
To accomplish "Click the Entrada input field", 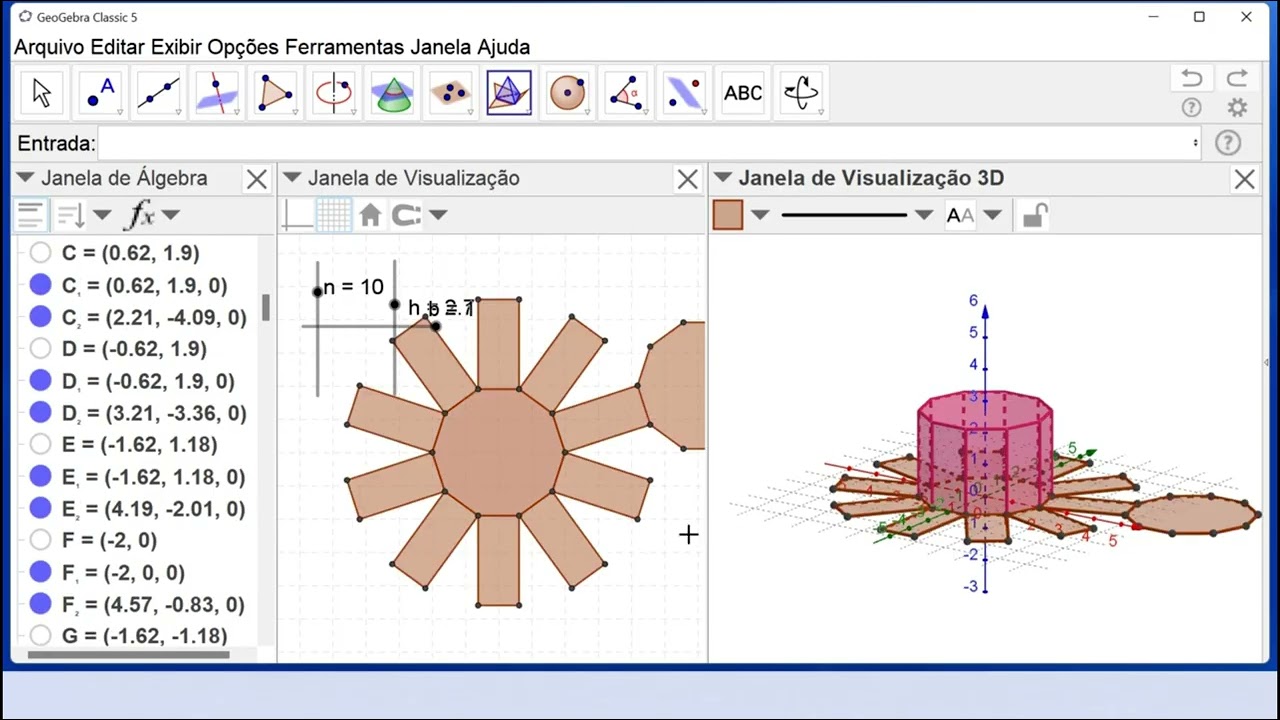I will (x=650, y=143).
